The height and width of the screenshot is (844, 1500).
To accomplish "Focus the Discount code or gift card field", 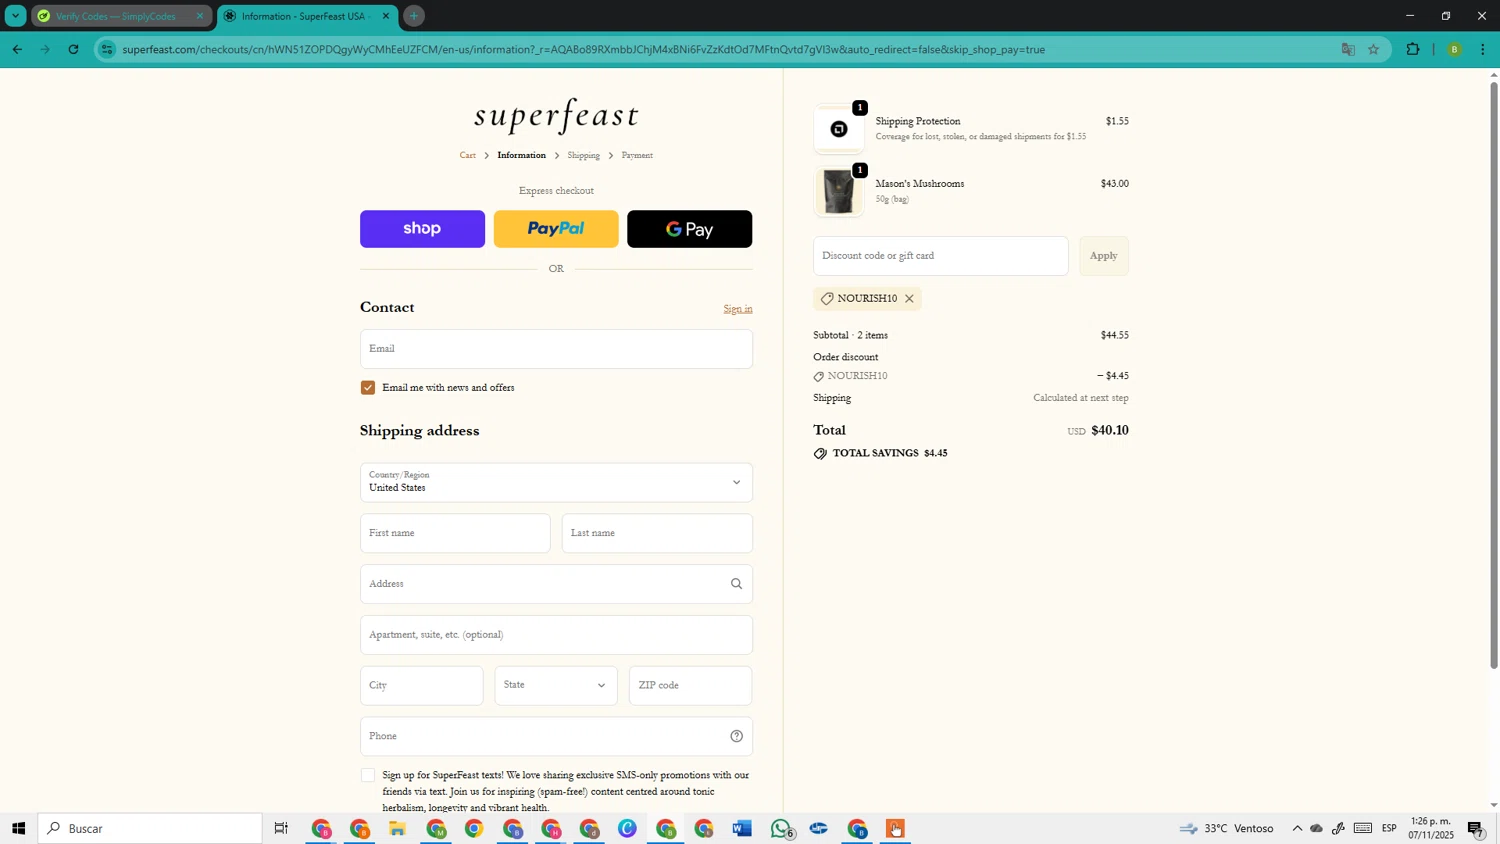I will (x=941, y=256).
